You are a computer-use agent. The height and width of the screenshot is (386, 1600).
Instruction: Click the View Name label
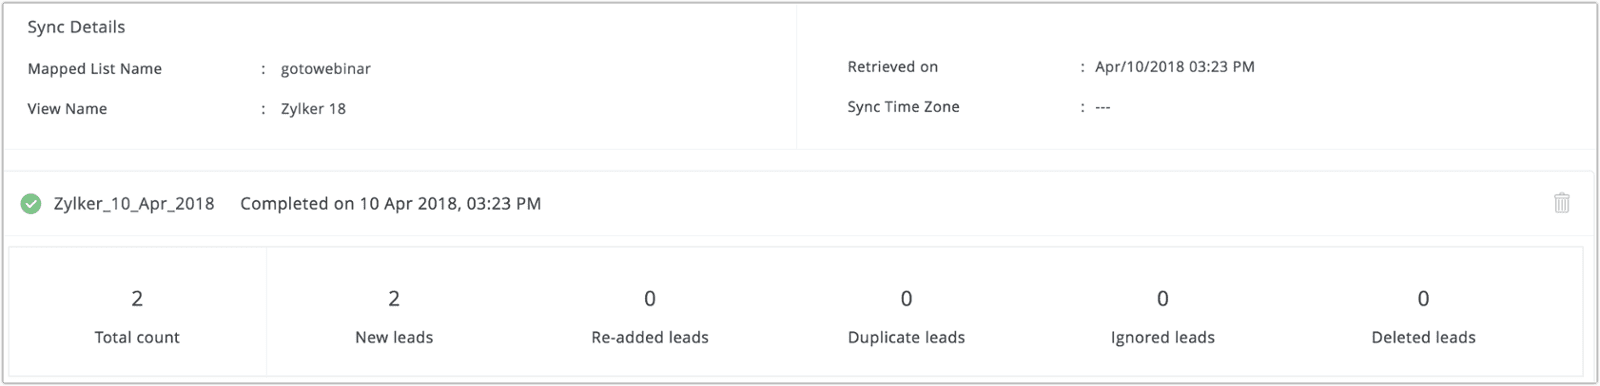pos(67,109)
